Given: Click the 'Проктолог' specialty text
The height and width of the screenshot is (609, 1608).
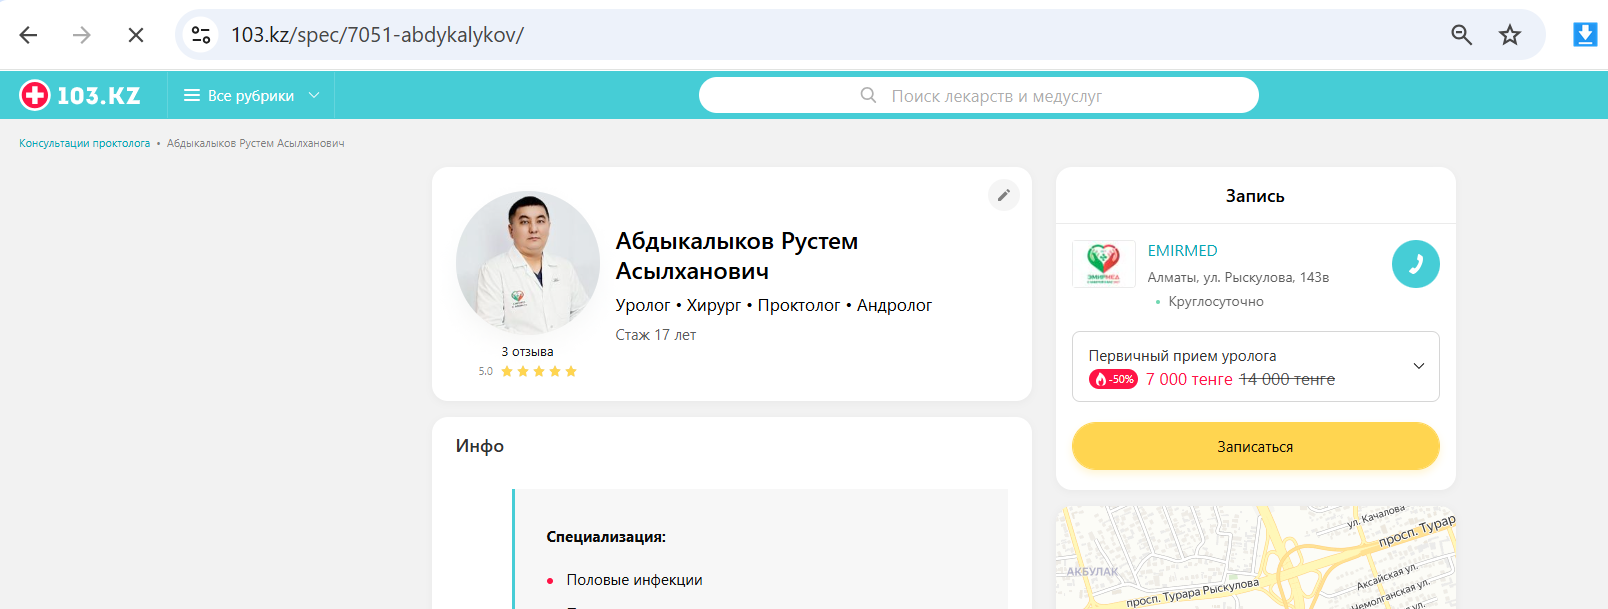Looking at the screenshot, I should pyautogui.click(x=798, y=305).
